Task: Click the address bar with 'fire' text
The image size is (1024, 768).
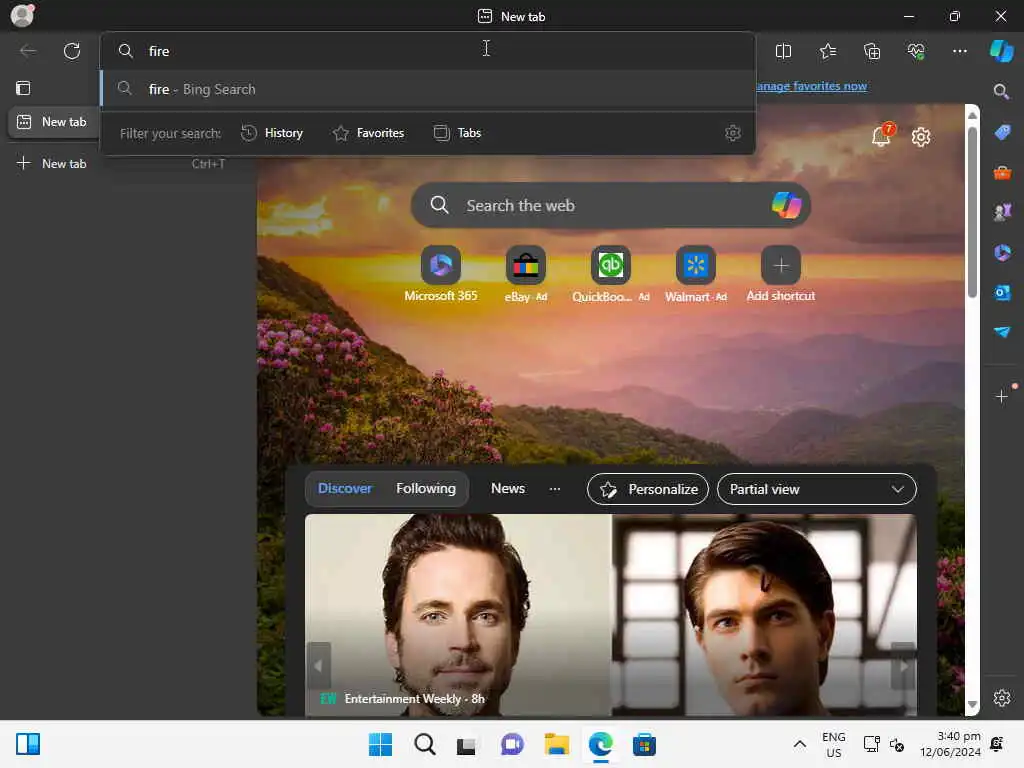Action: coord(428,51)
